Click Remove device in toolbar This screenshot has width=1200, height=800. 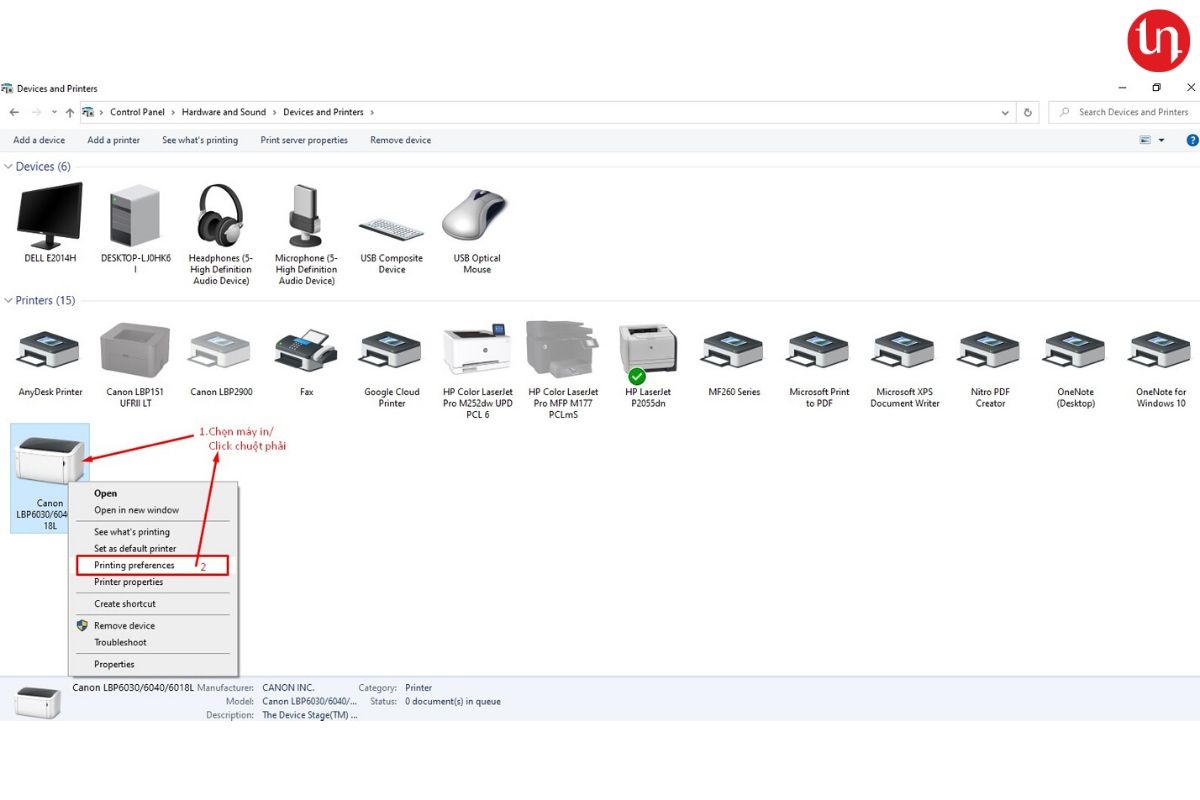pos(400,140)
